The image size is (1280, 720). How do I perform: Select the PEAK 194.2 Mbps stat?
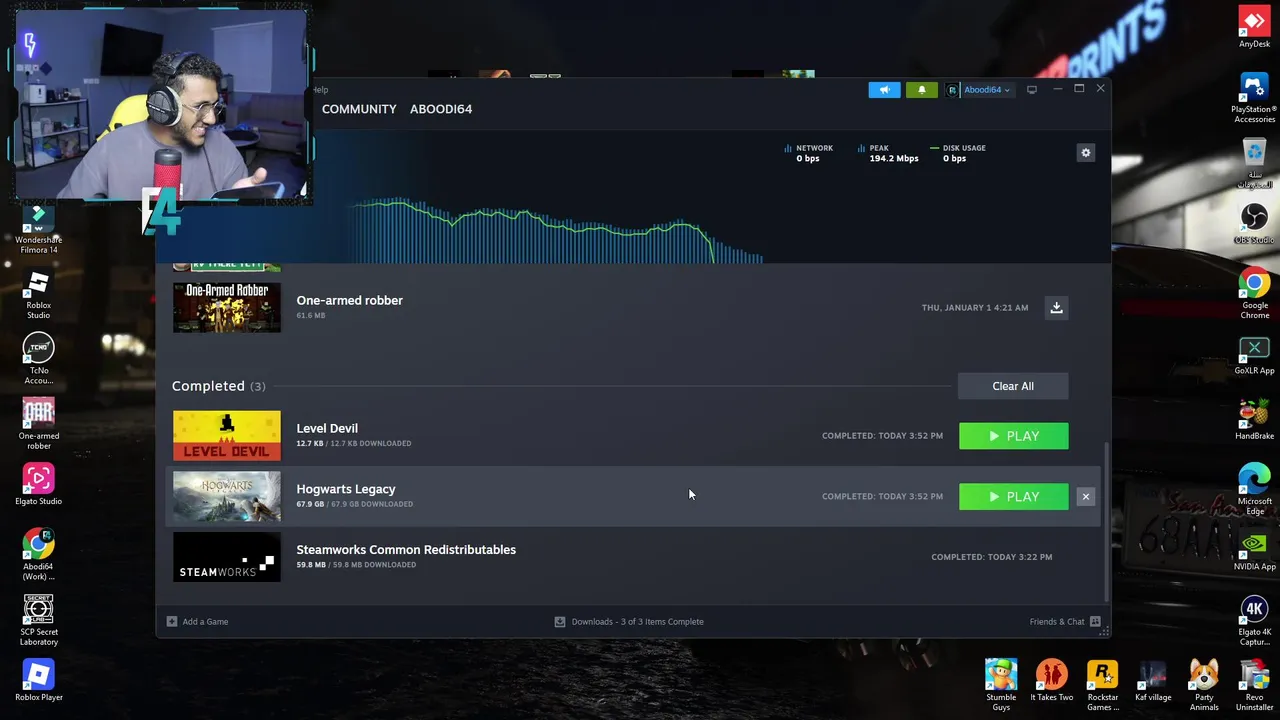click(x=888, y=153)
